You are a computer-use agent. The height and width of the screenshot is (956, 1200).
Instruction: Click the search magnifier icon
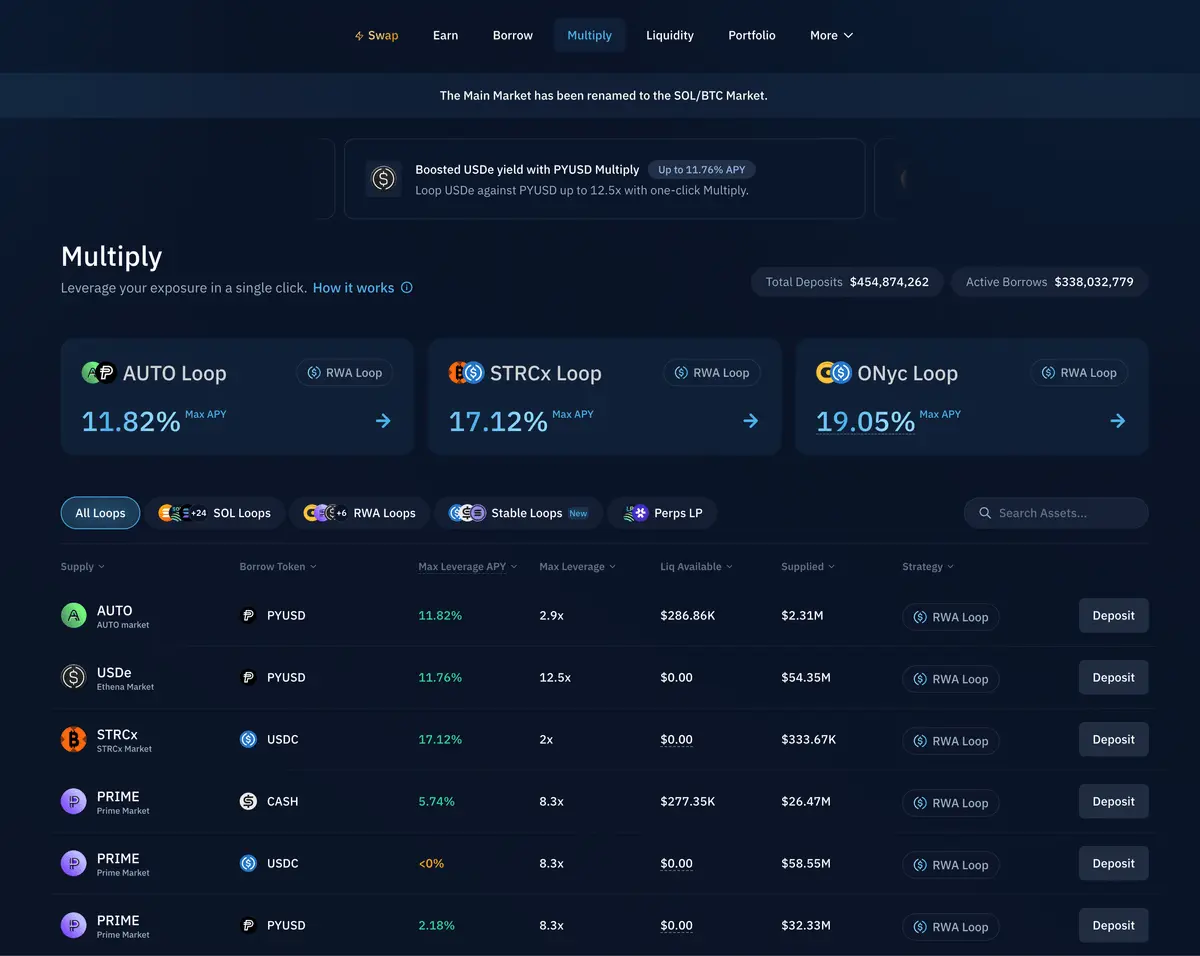point(985,513)
